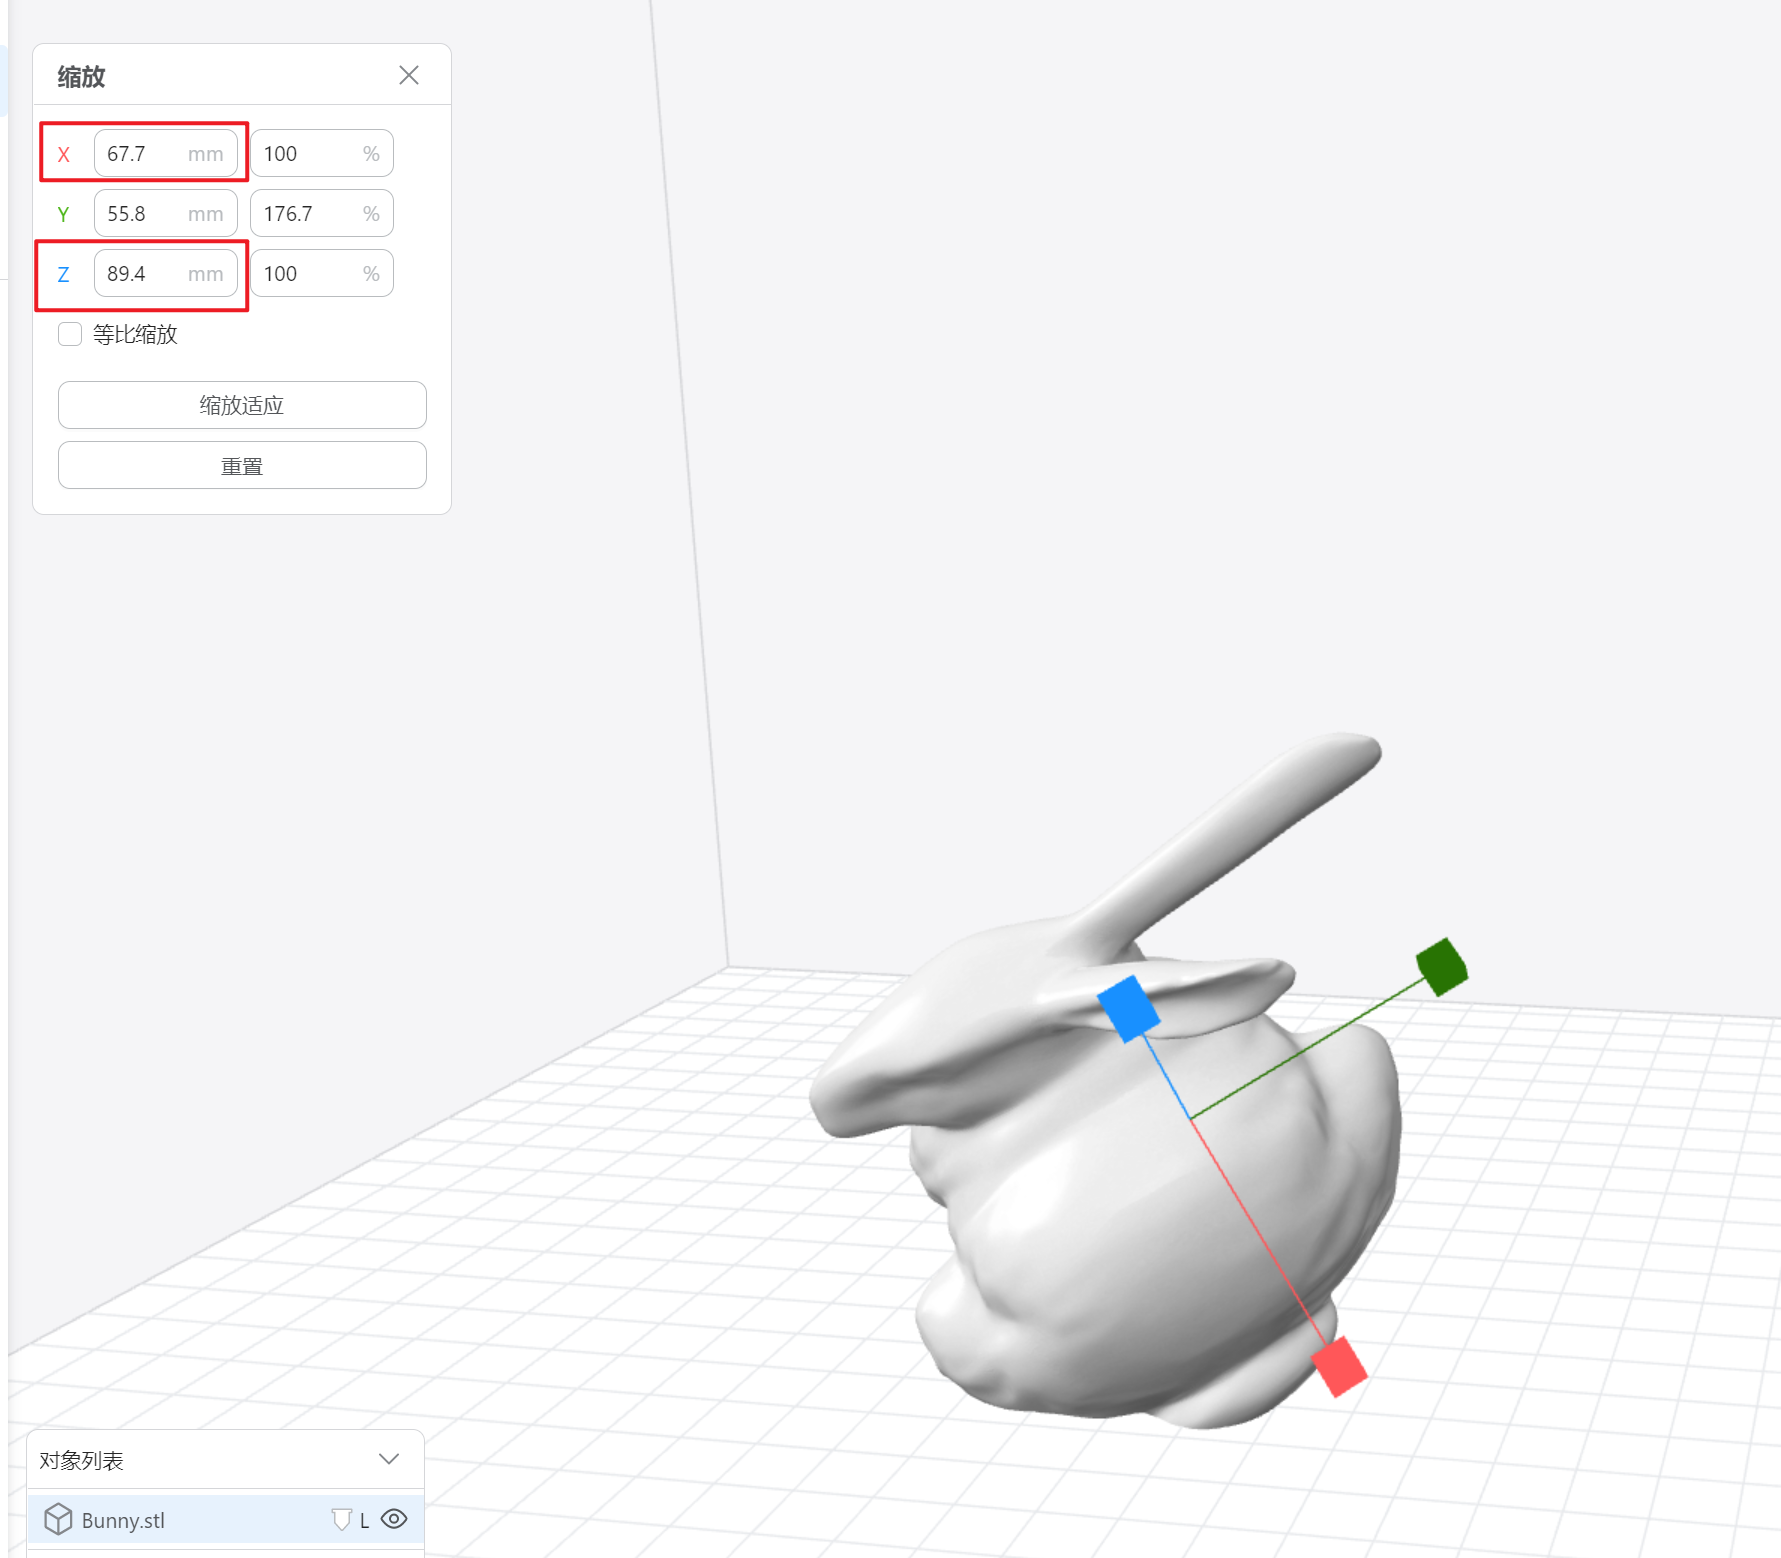Click the Y percentage input showing 176.7

(322, 213)
